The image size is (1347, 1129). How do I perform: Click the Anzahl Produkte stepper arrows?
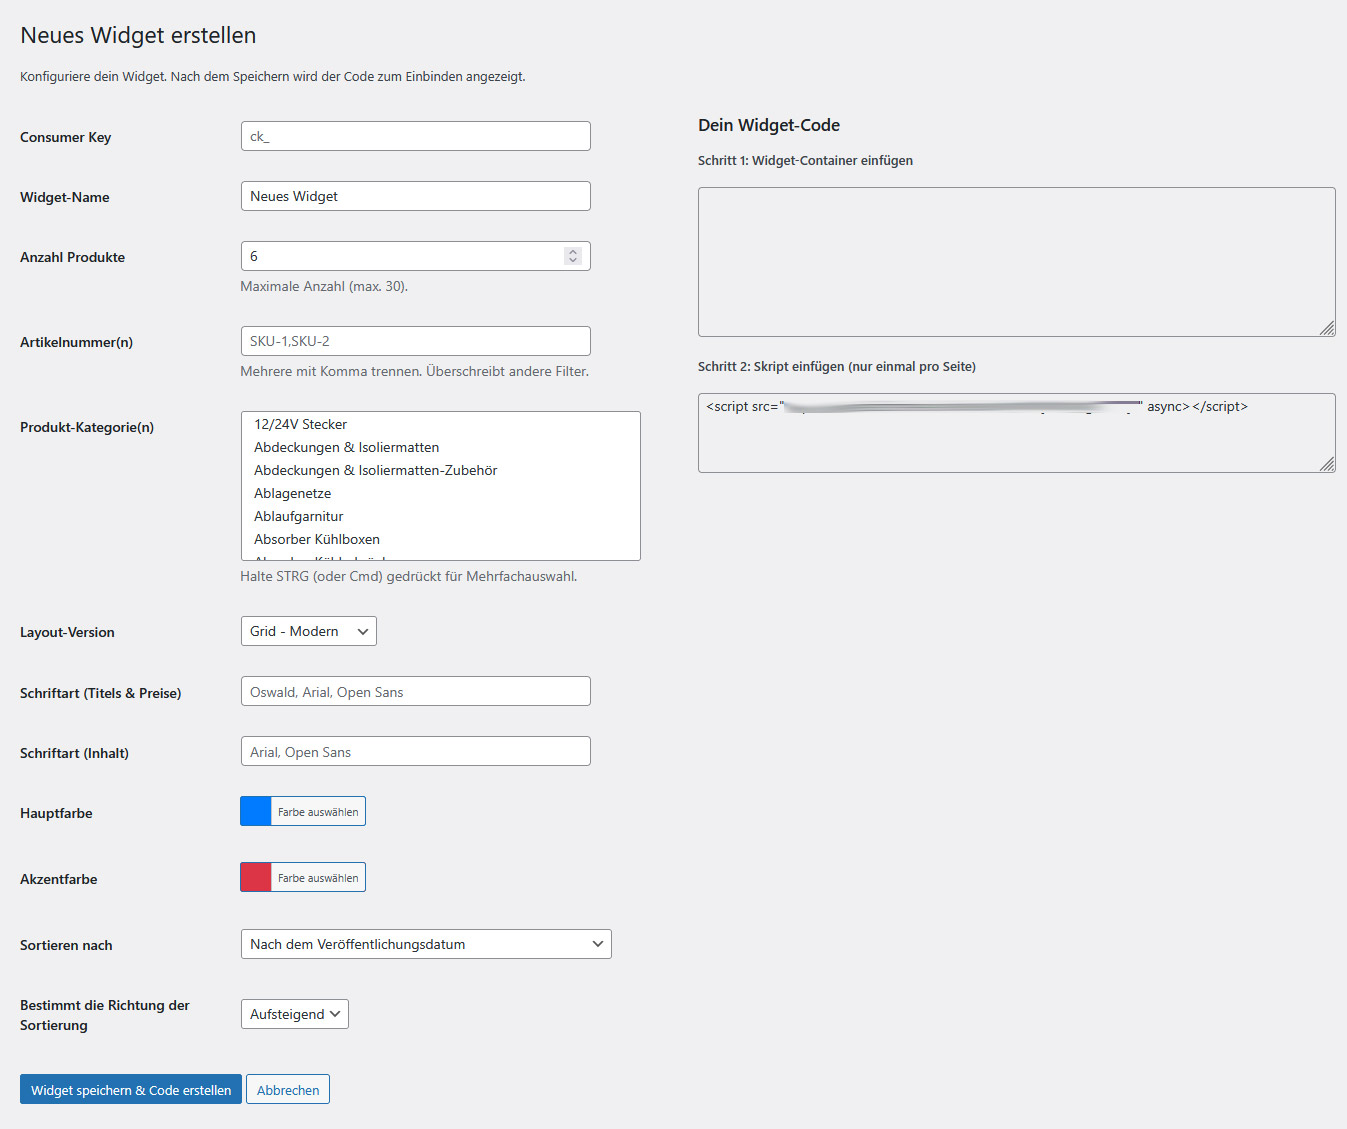(x=572, y=256)
